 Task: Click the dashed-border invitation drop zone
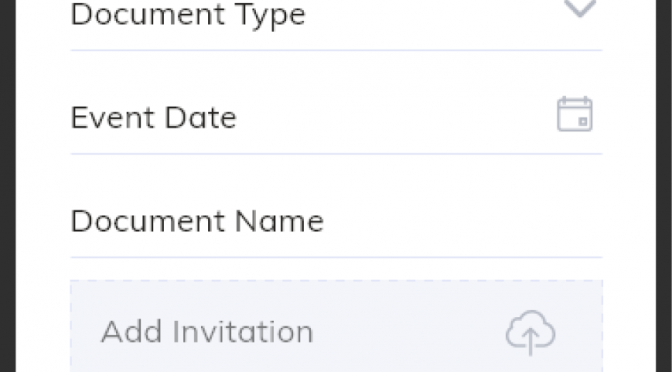tap(336, 326)
